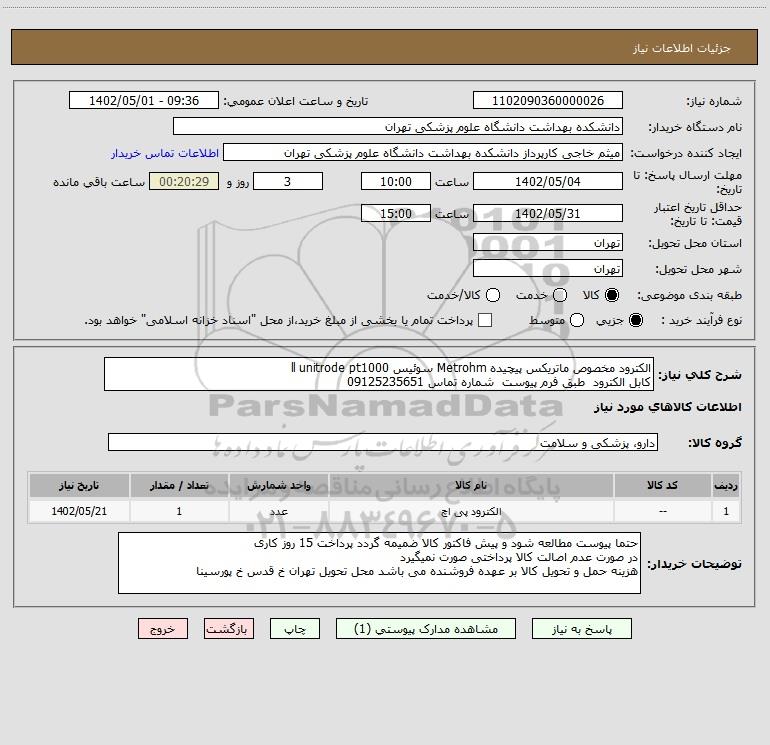Click the واحد شمارش column header
This screenshot has height=745, width=770.
point(278,485)
